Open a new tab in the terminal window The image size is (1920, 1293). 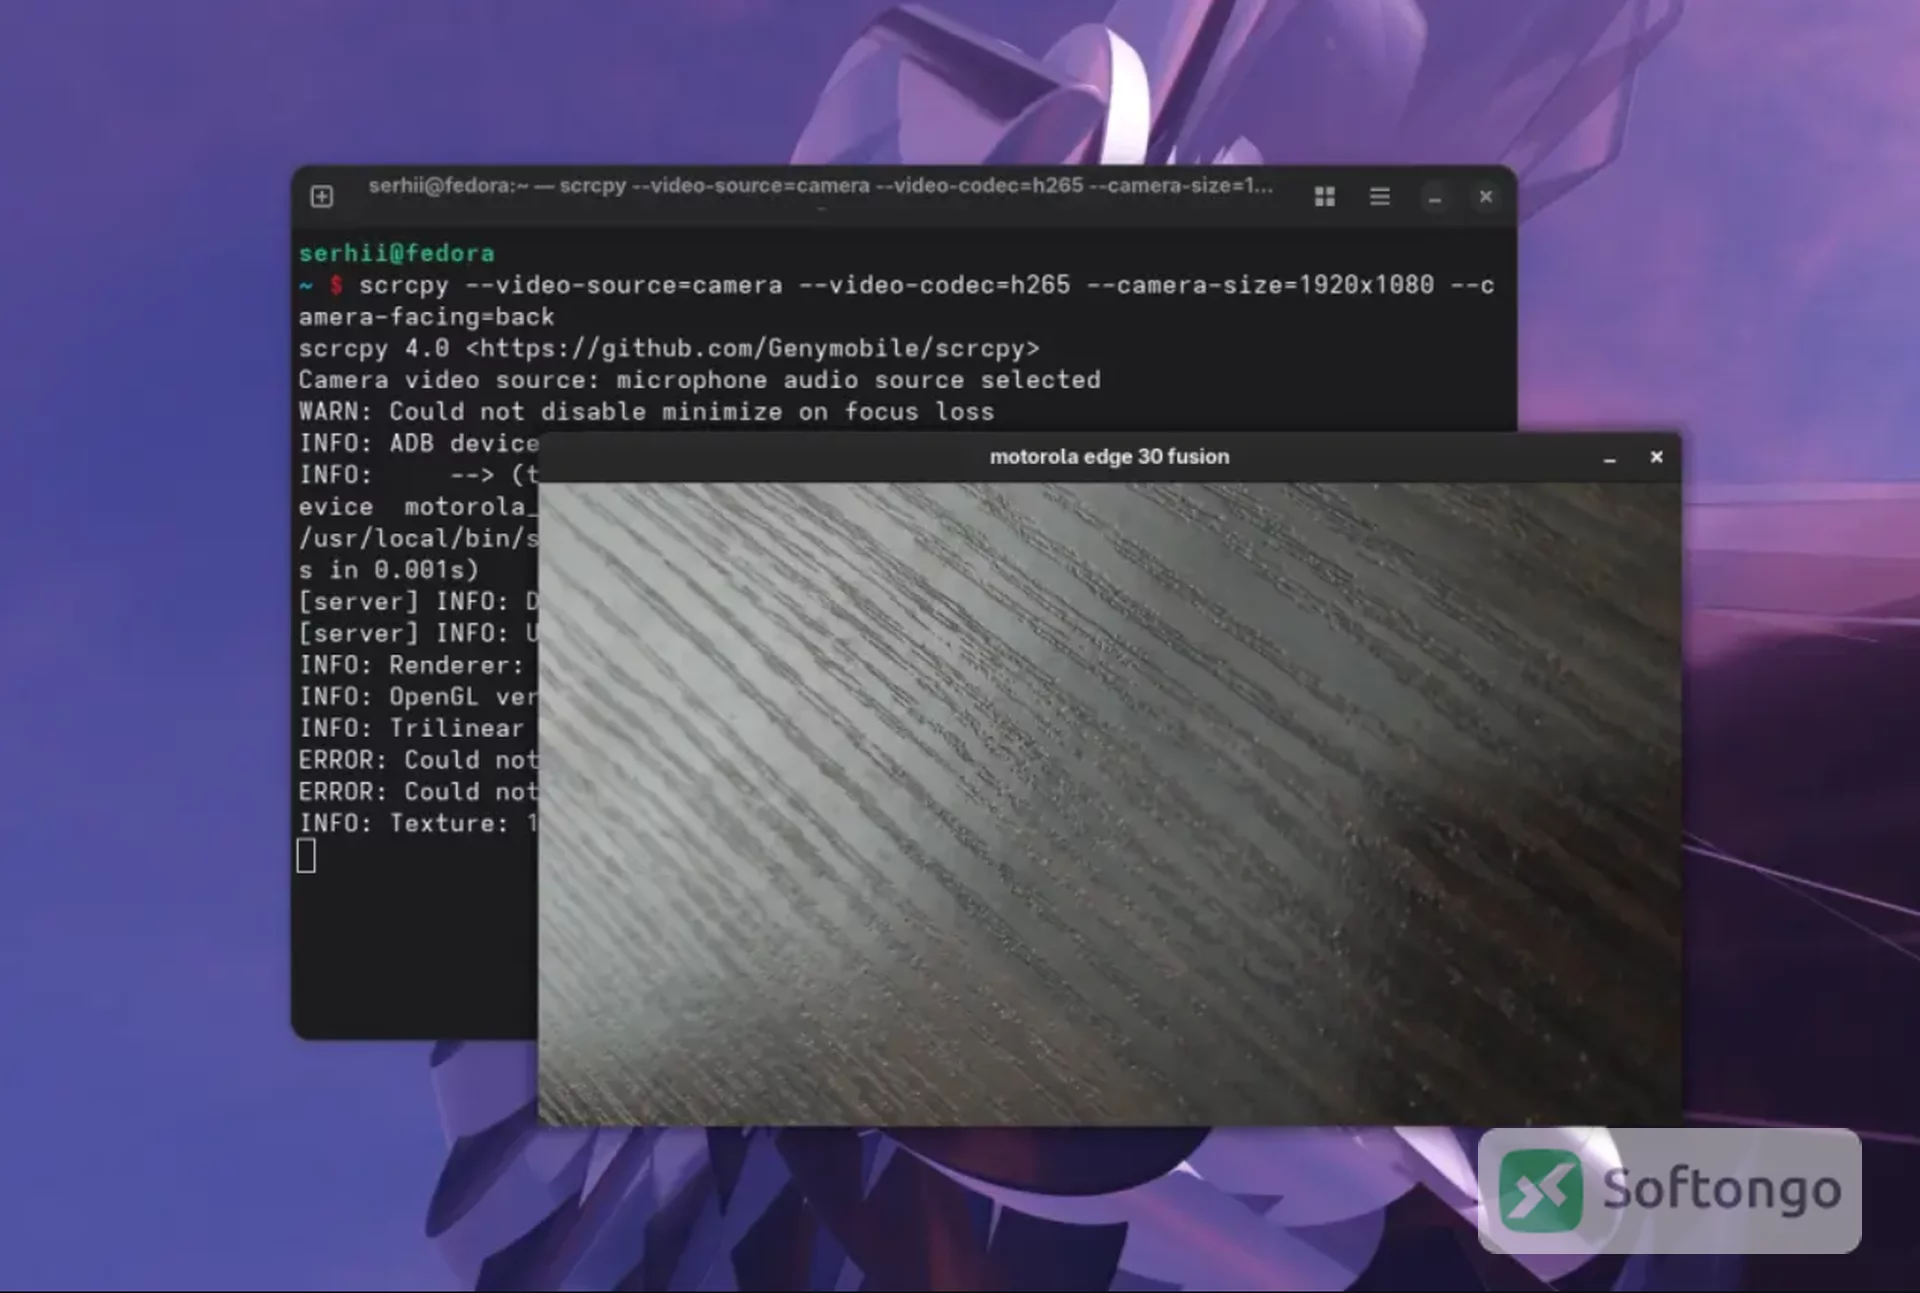321,196
